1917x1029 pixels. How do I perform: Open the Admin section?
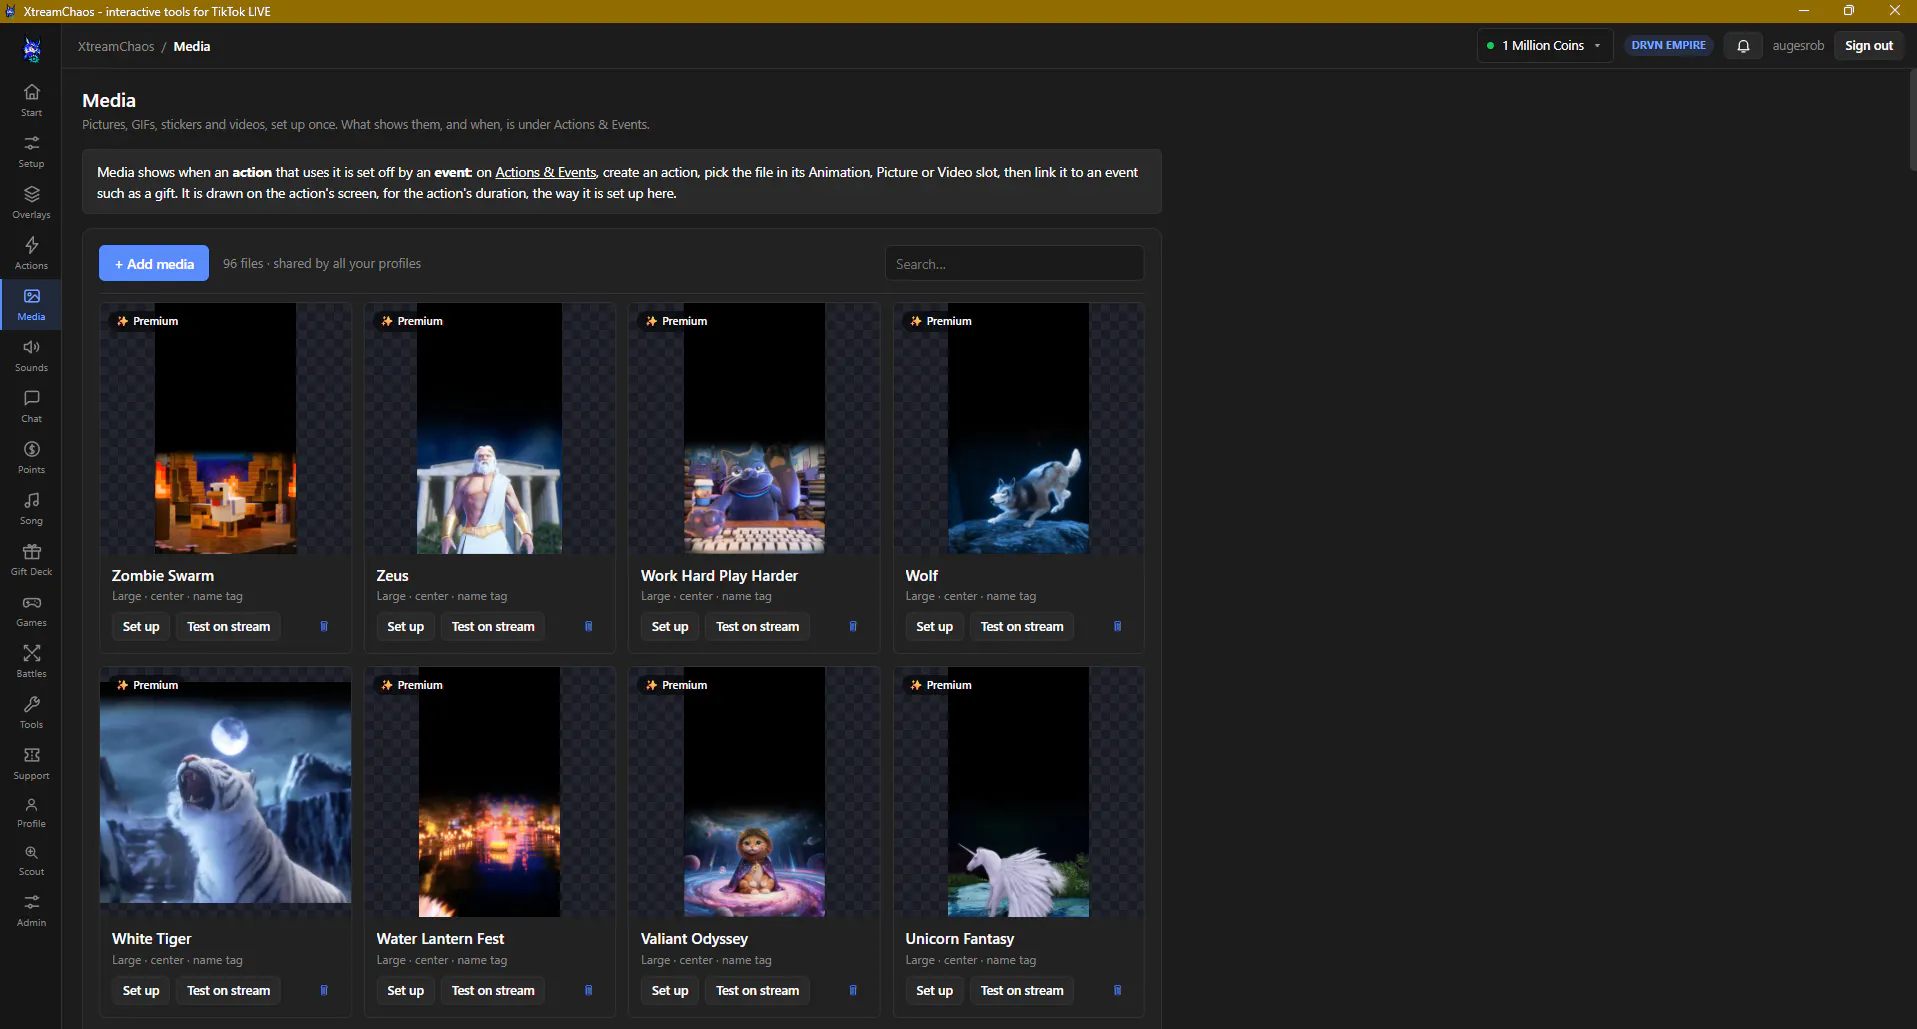[31, 911]
